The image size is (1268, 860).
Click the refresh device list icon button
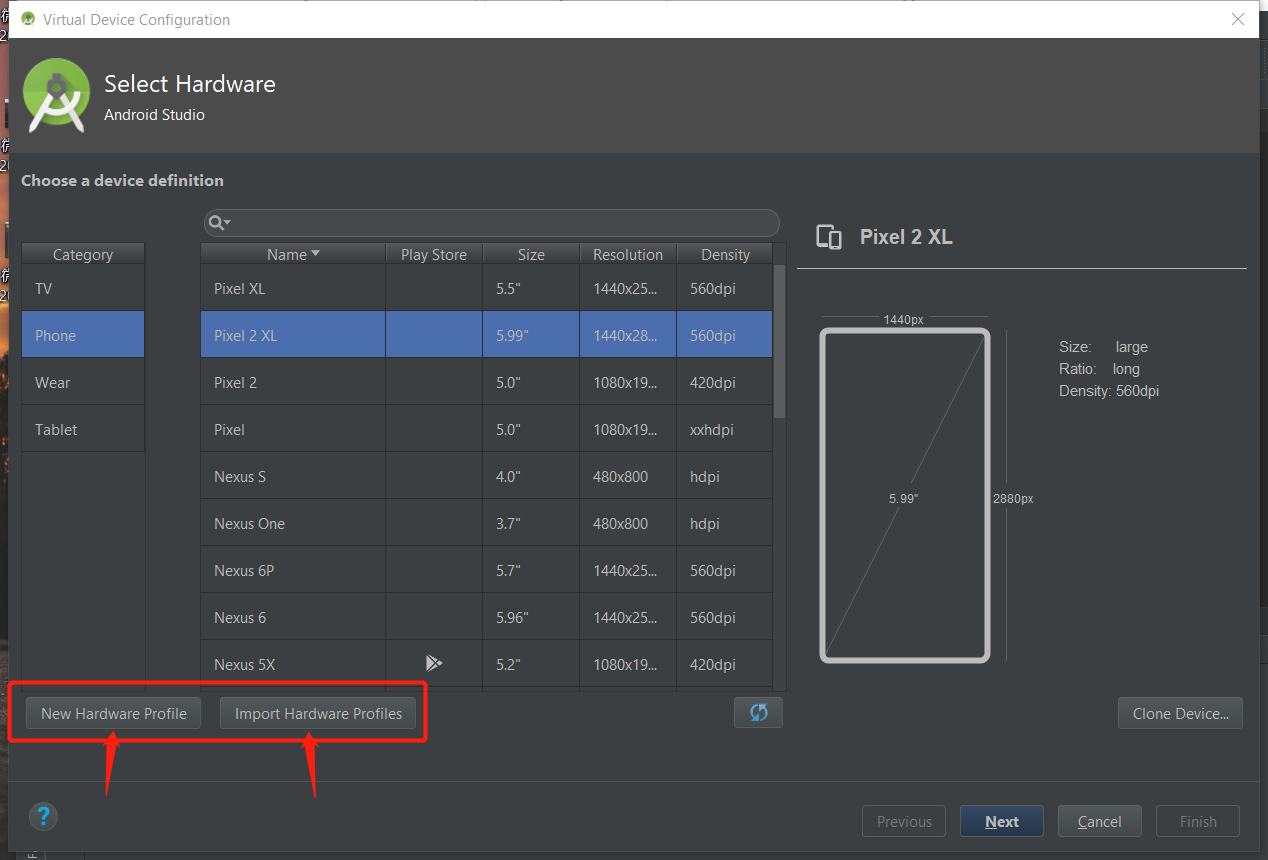pyautogui.click(x=758, y=713)
